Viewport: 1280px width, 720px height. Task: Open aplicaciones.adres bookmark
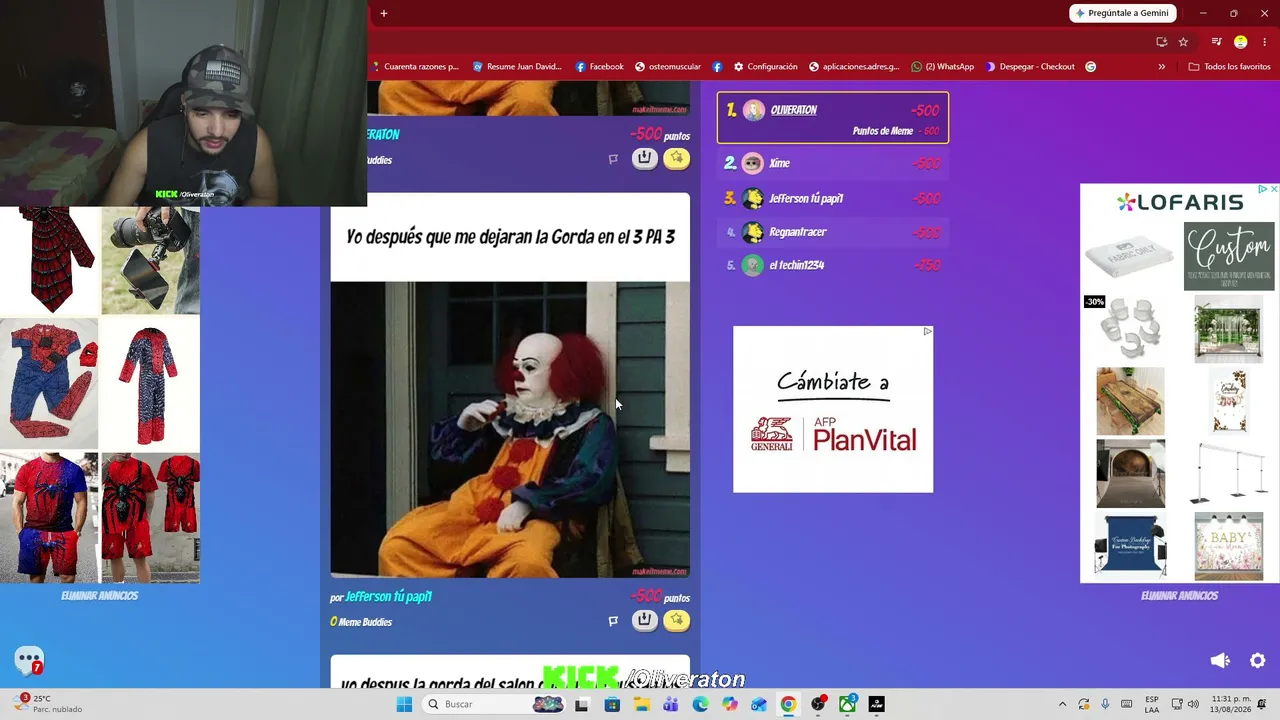pos(853,67)
